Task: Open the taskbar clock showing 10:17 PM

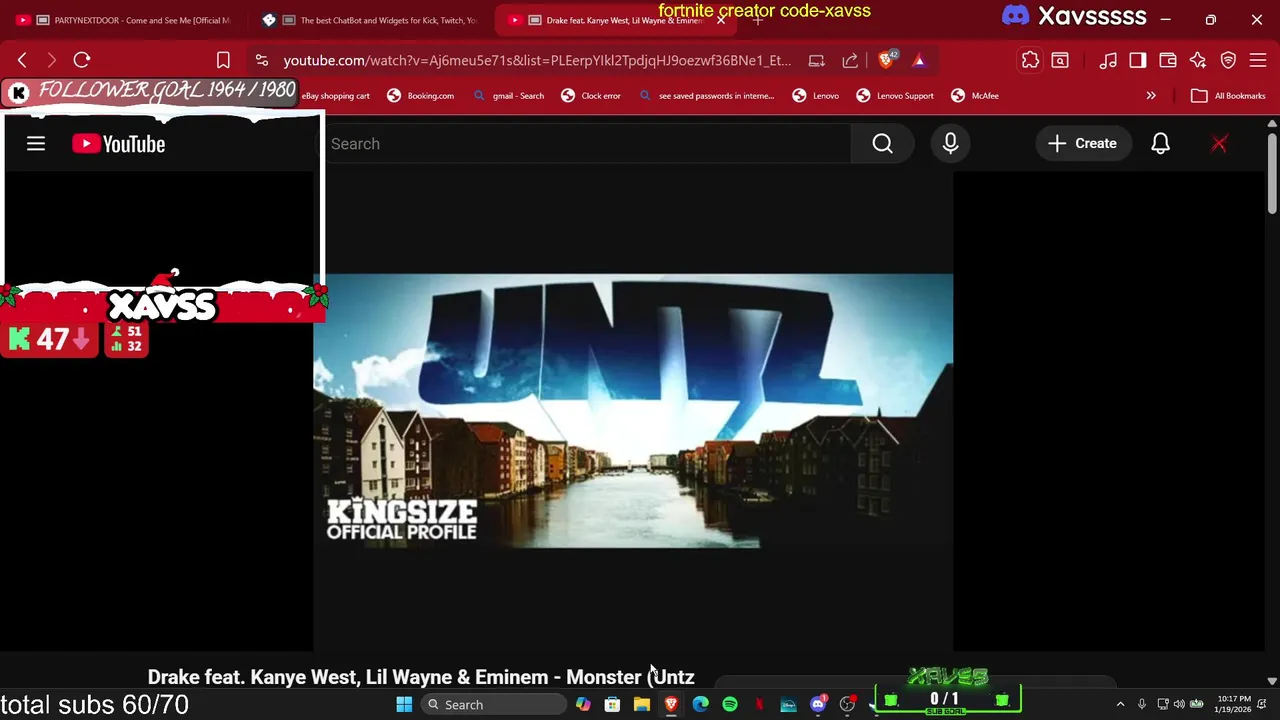Action: pyautogui.click(x=1234, y=704)
